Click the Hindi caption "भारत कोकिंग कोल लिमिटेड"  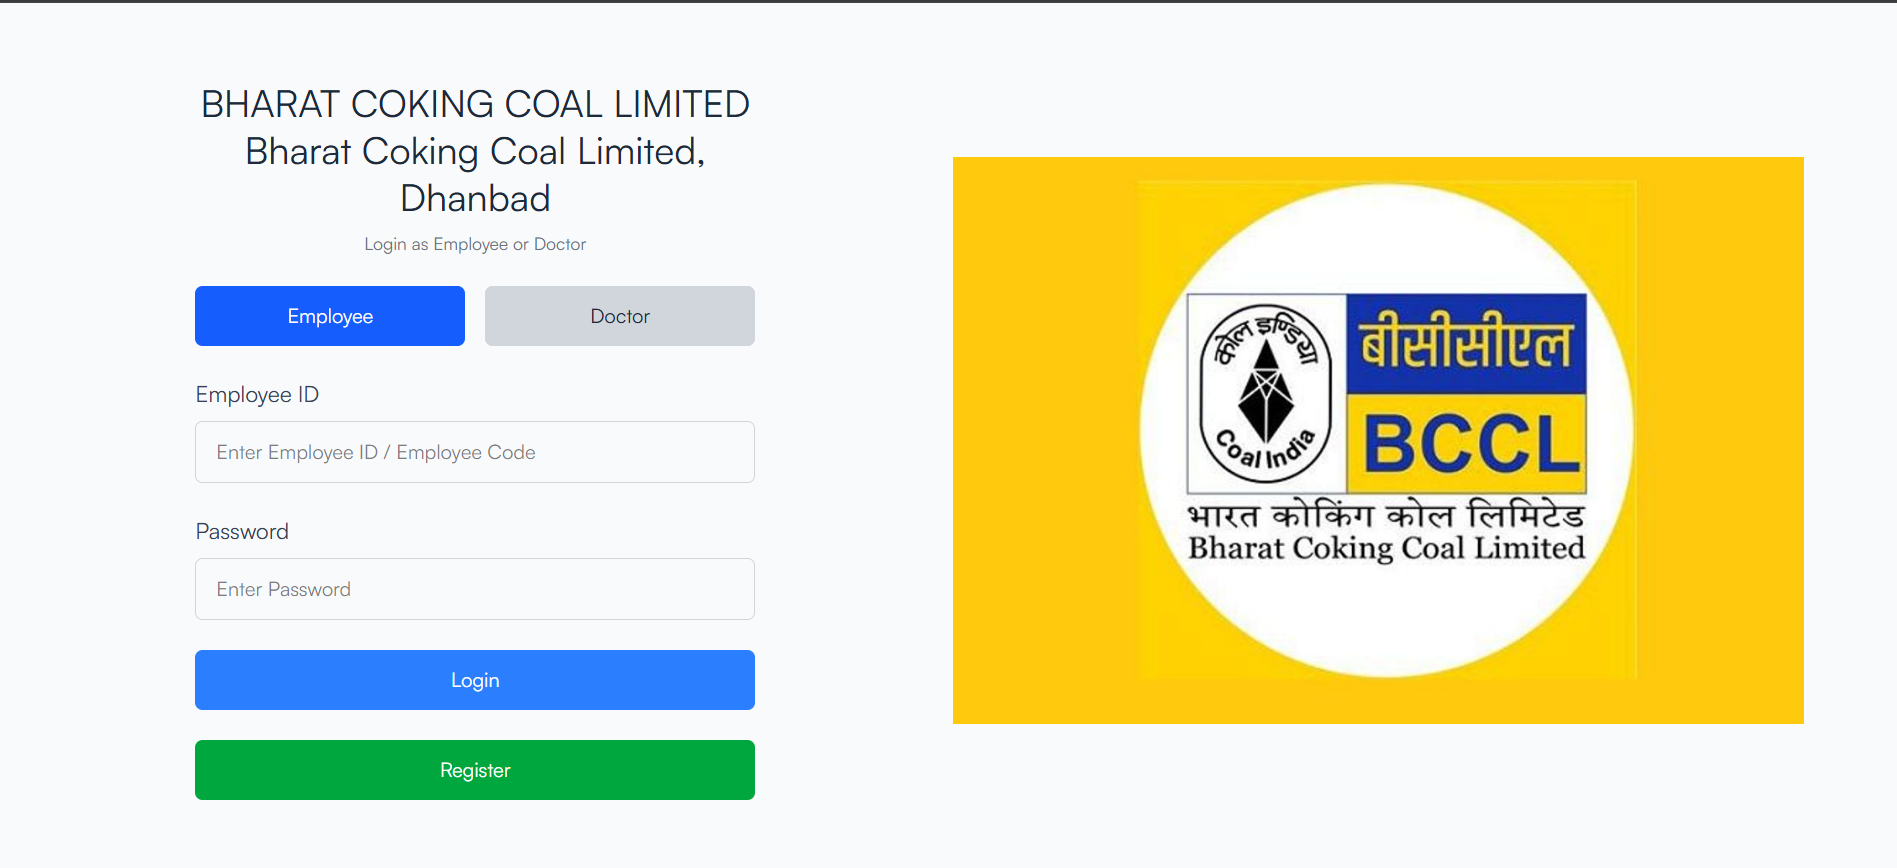click(x=1386, y=516)
